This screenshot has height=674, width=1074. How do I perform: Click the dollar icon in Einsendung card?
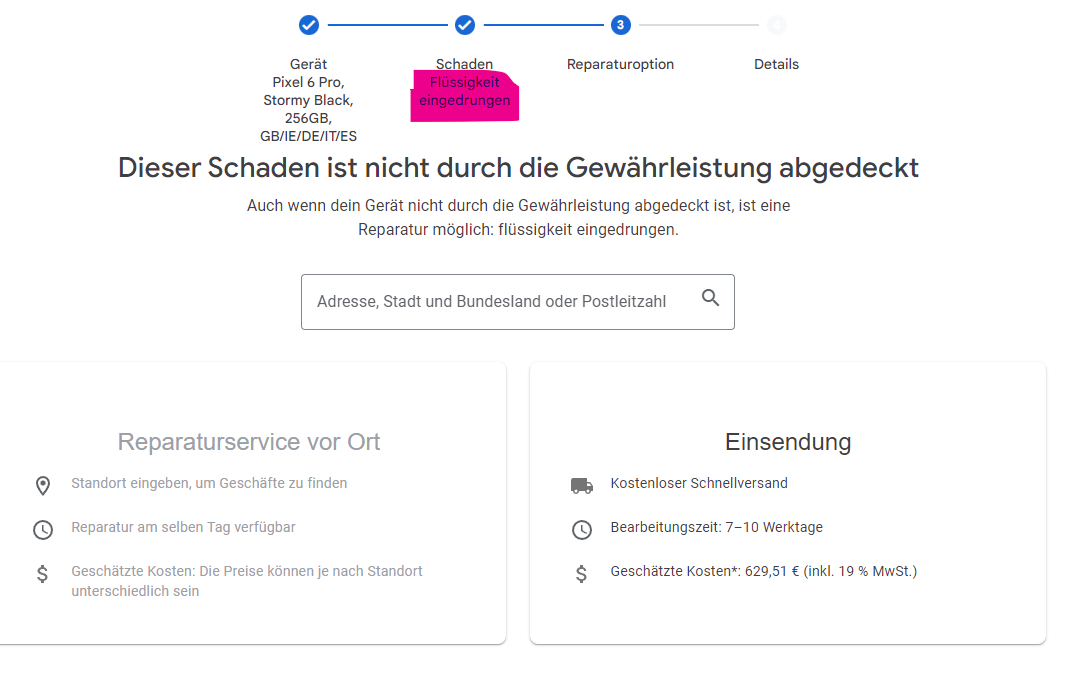pyautogui.click(x=582, y=574)
